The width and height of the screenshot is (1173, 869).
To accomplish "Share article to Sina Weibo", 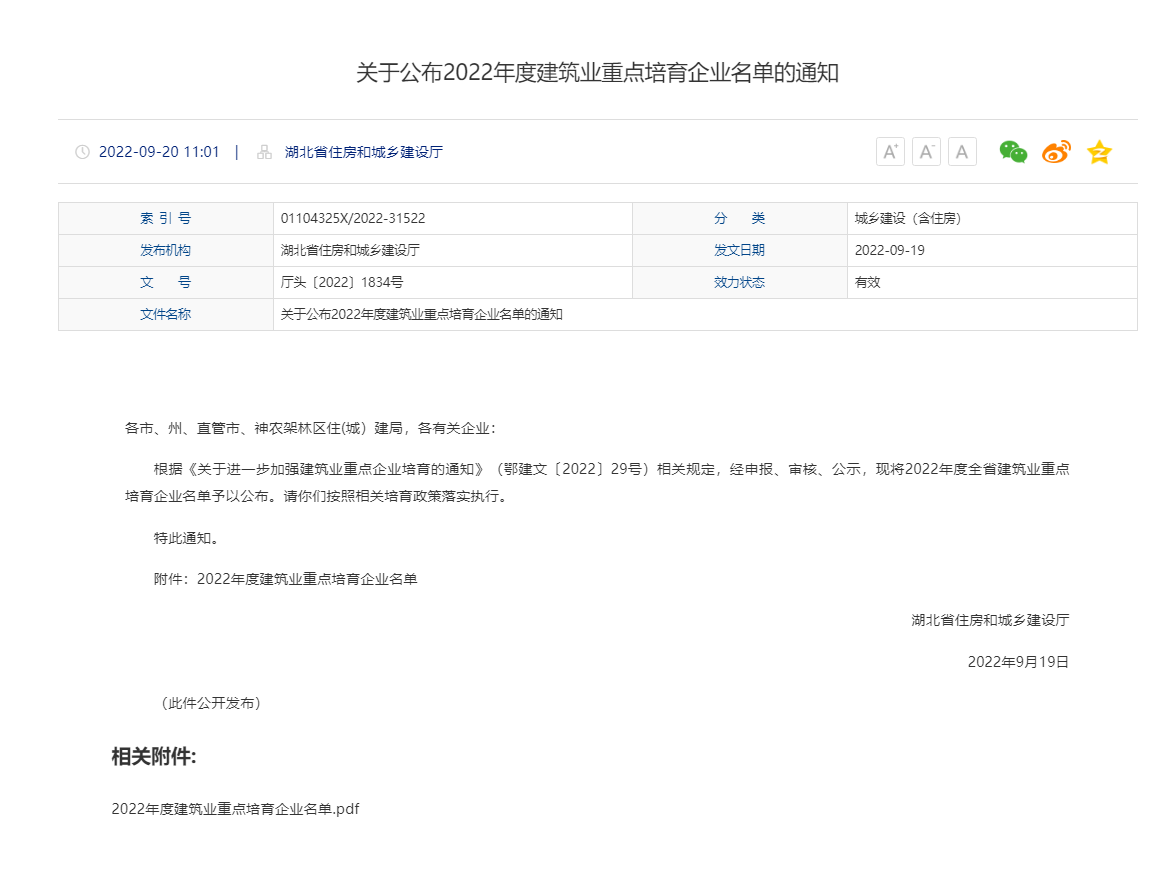I will [1056, 152].
